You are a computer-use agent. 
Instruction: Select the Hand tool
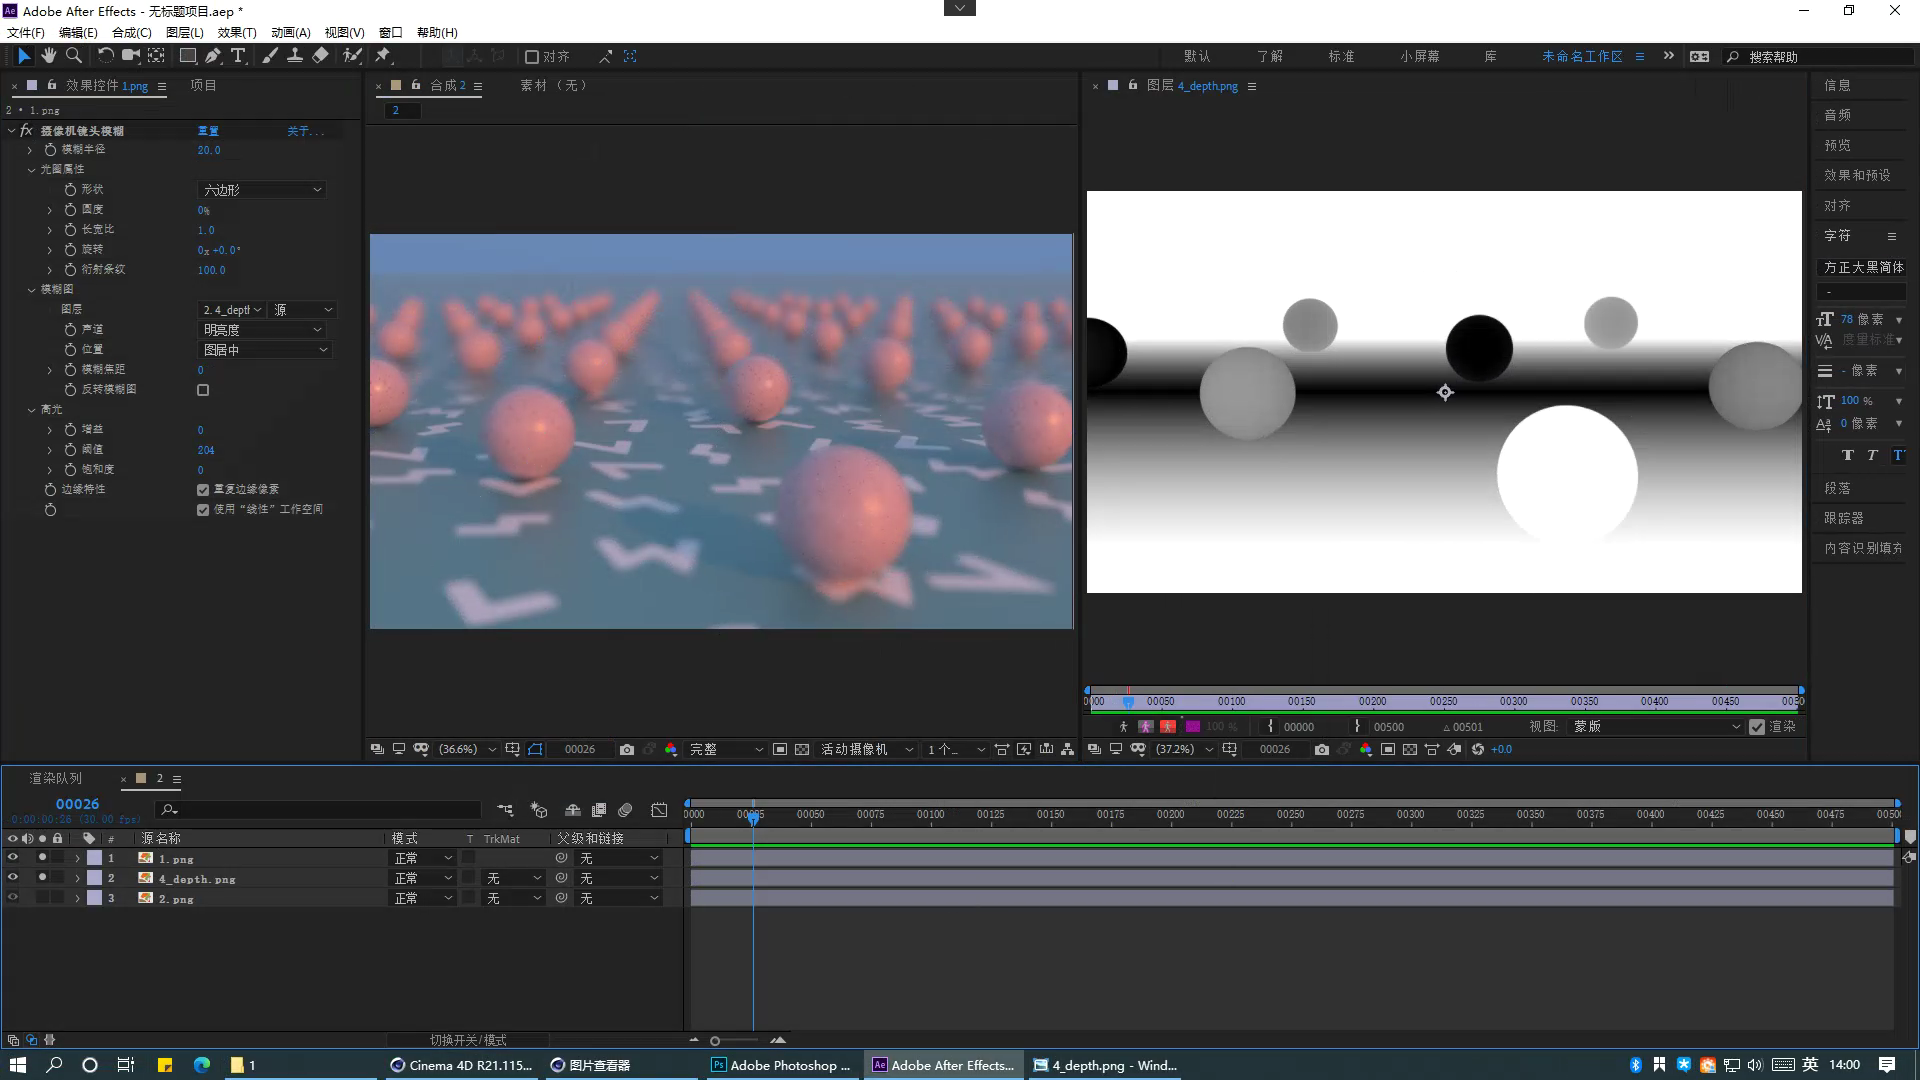pyautogui.click(x=48, y=56)
